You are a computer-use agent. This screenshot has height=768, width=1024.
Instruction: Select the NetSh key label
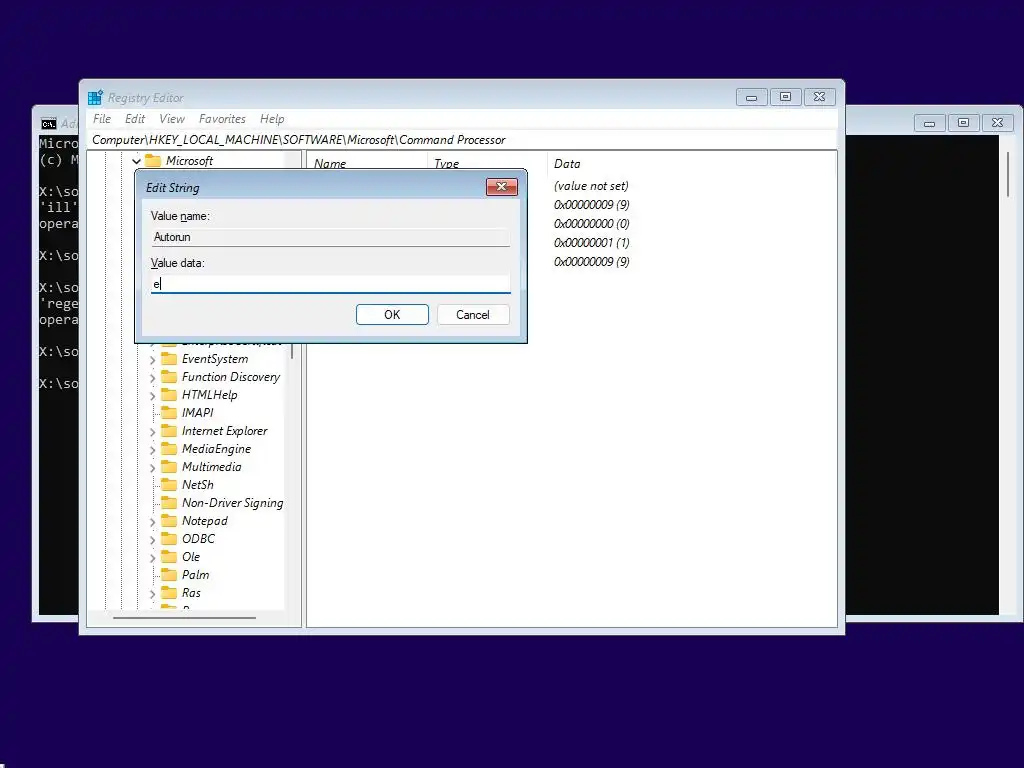tap(197, 485)
